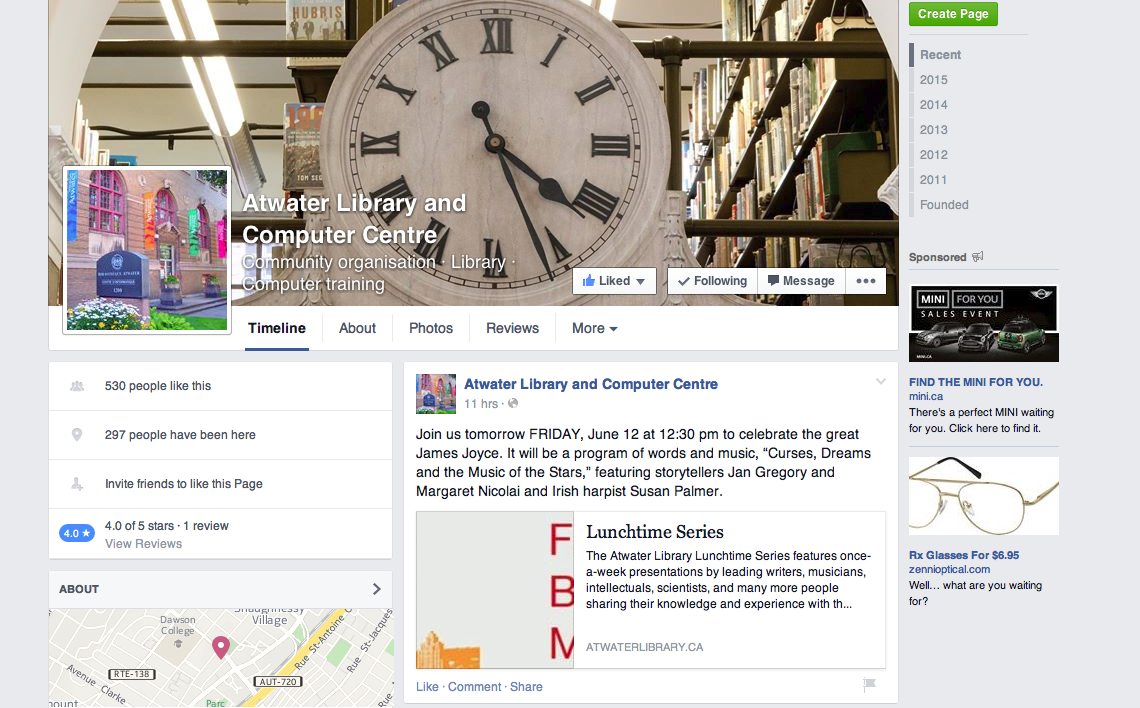Send a Message to the page
Image resolution: width=1140 pixels, height=708 pixels.
pyautogui.click(x=801, y=281)
